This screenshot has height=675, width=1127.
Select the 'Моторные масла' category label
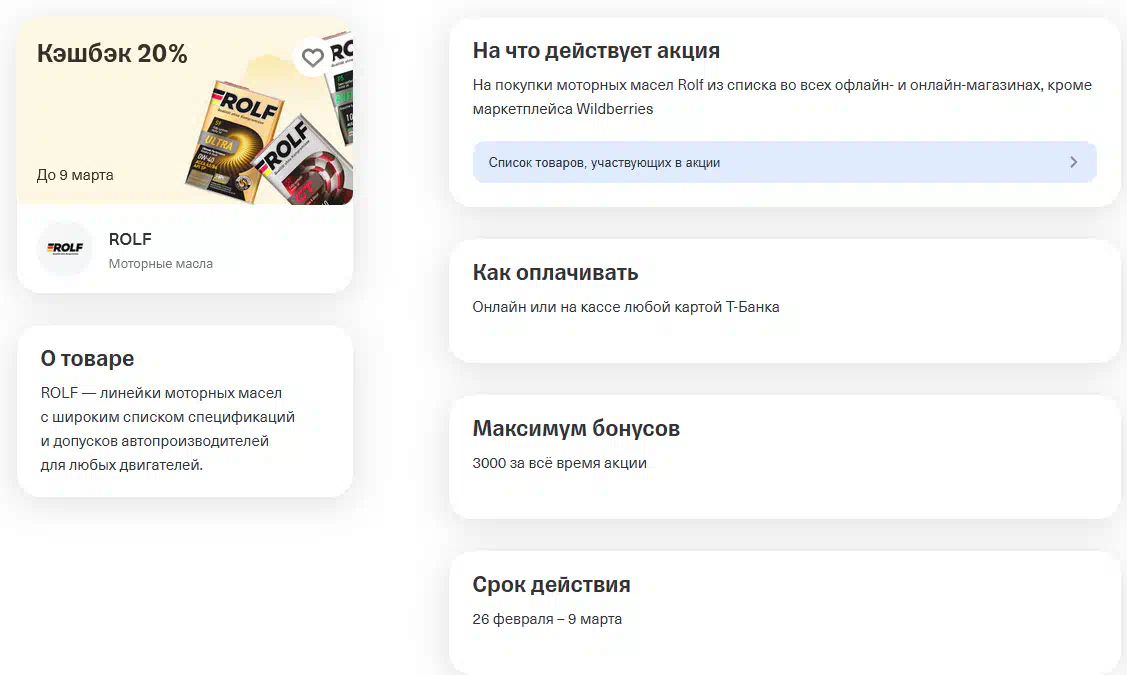[160, 264]
